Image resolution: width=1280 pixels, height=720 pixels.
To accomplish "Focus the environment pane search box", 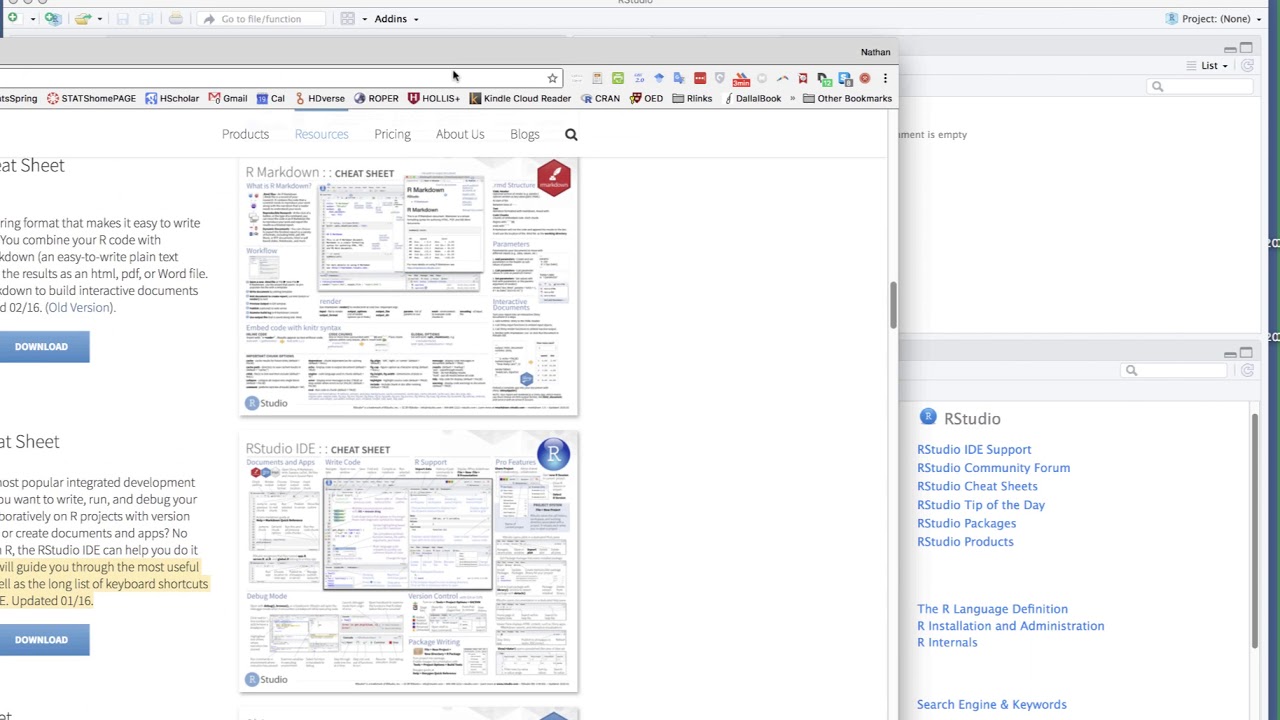I will click(x=1200, y=87).
